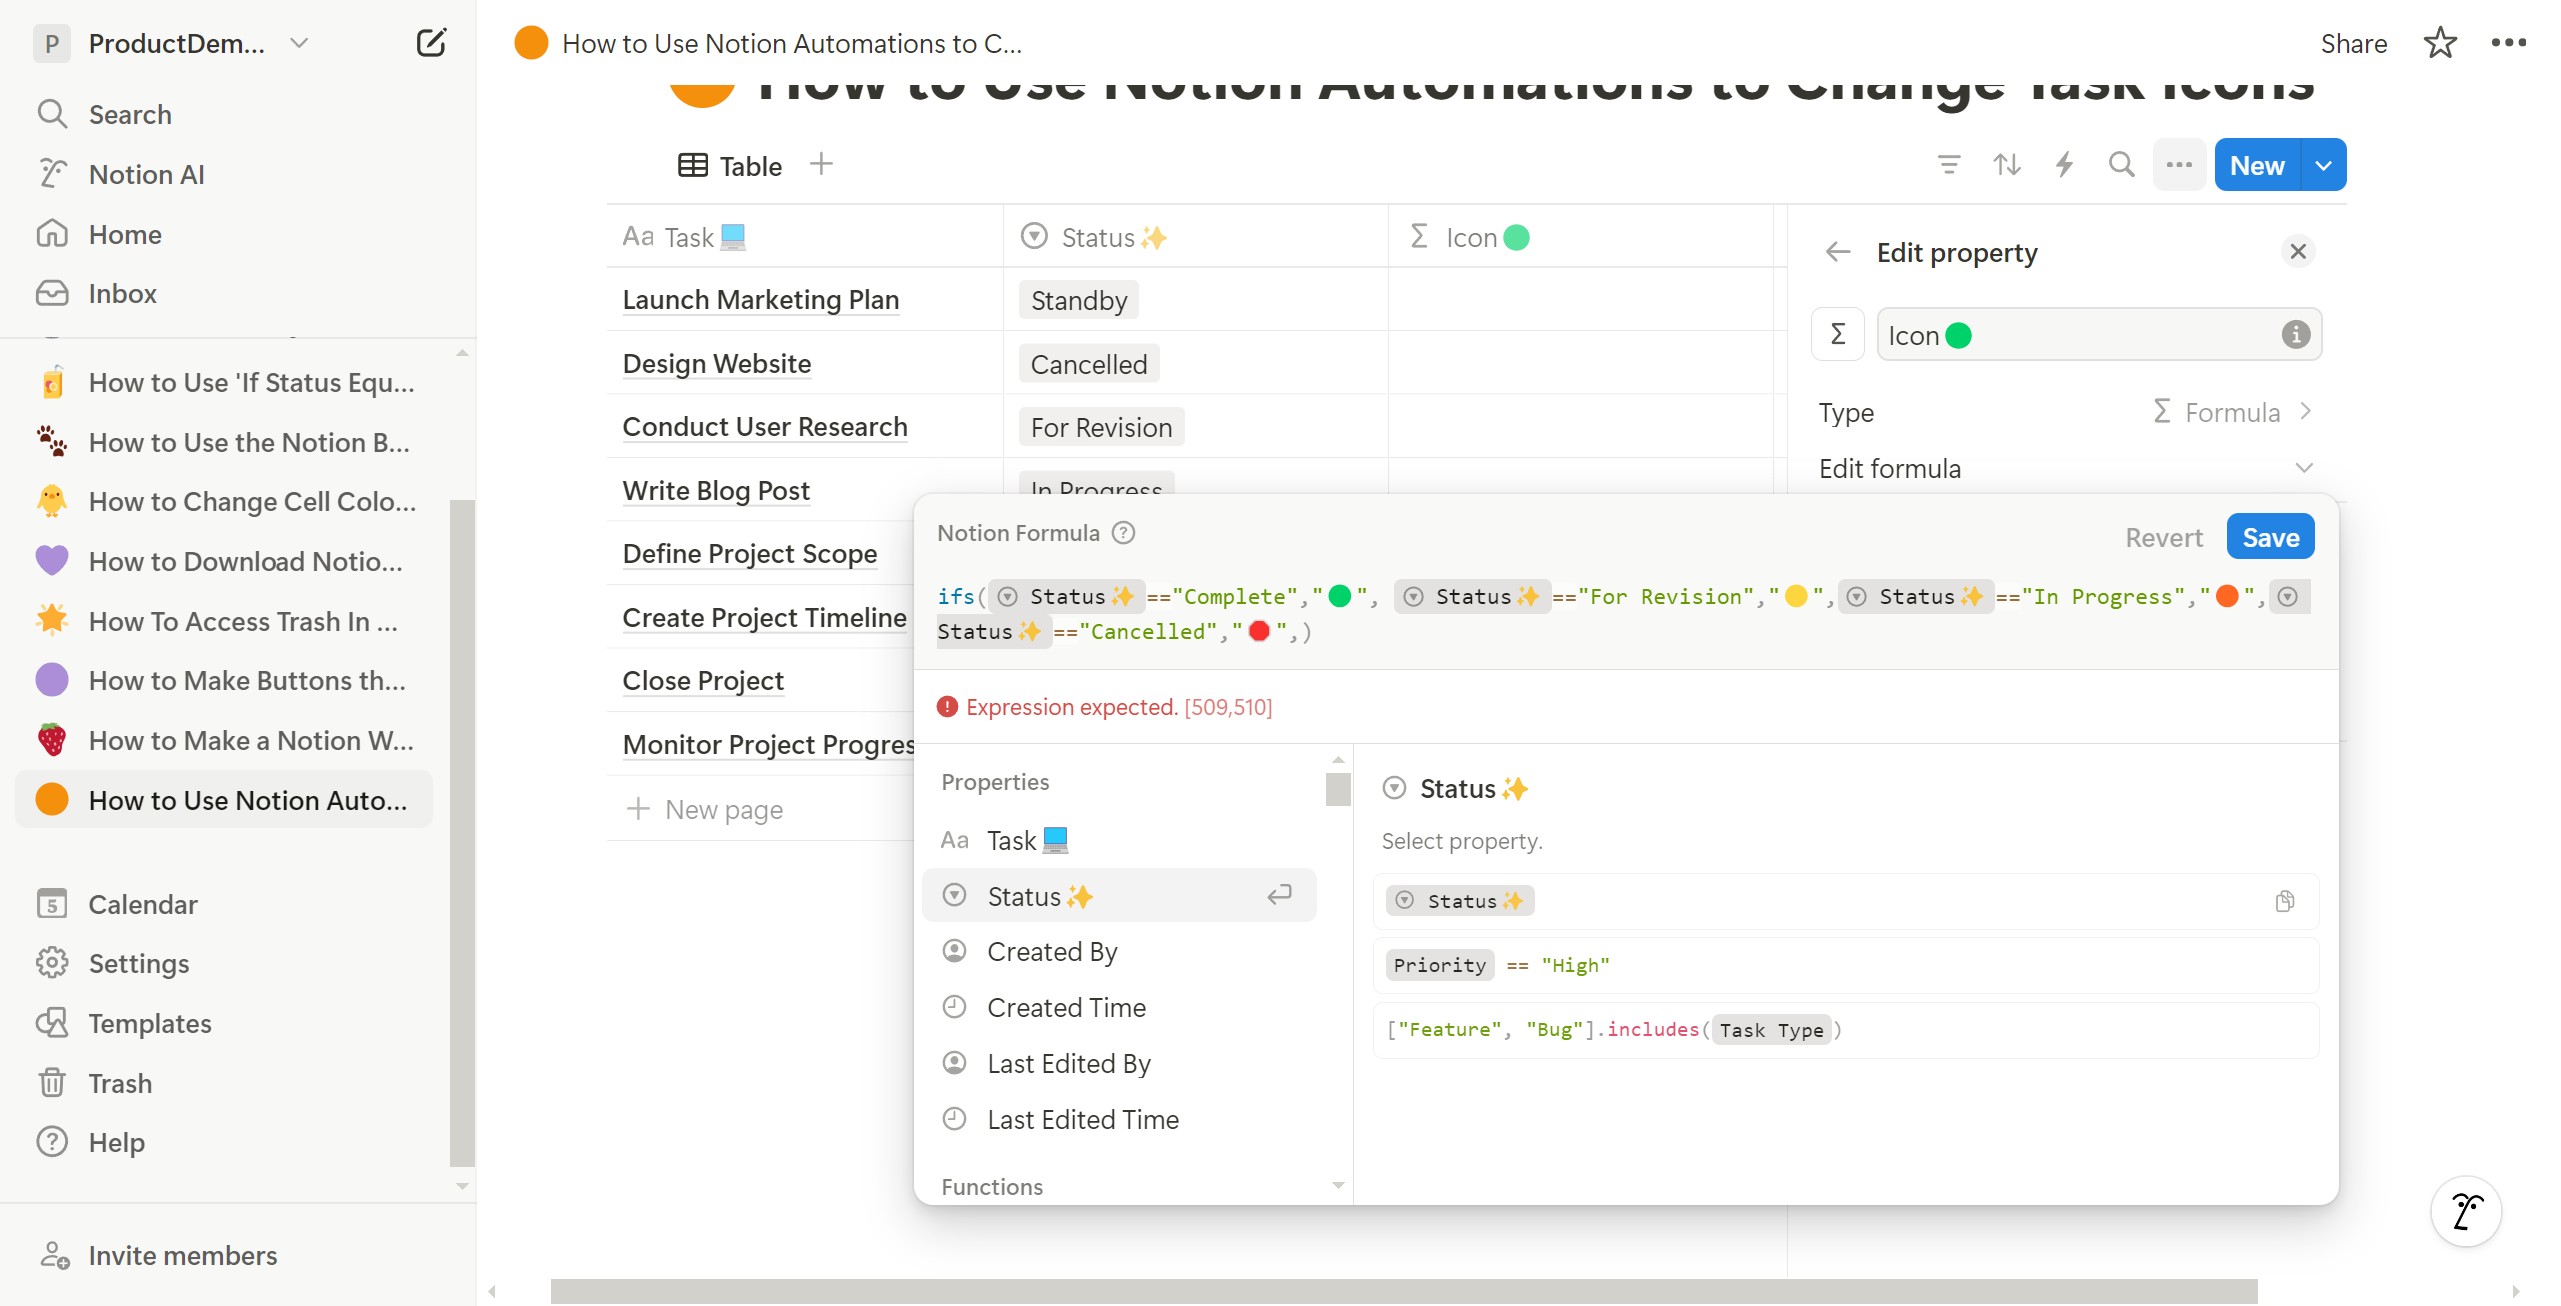The image size is (2561, 1306).
Task: Open the Help menu
Action: tap(116, 1142)
